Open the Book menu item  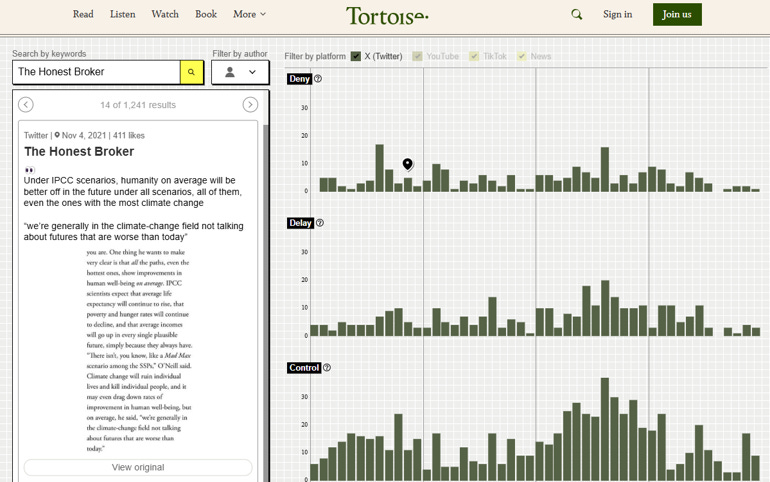click(x=206, y=14)
